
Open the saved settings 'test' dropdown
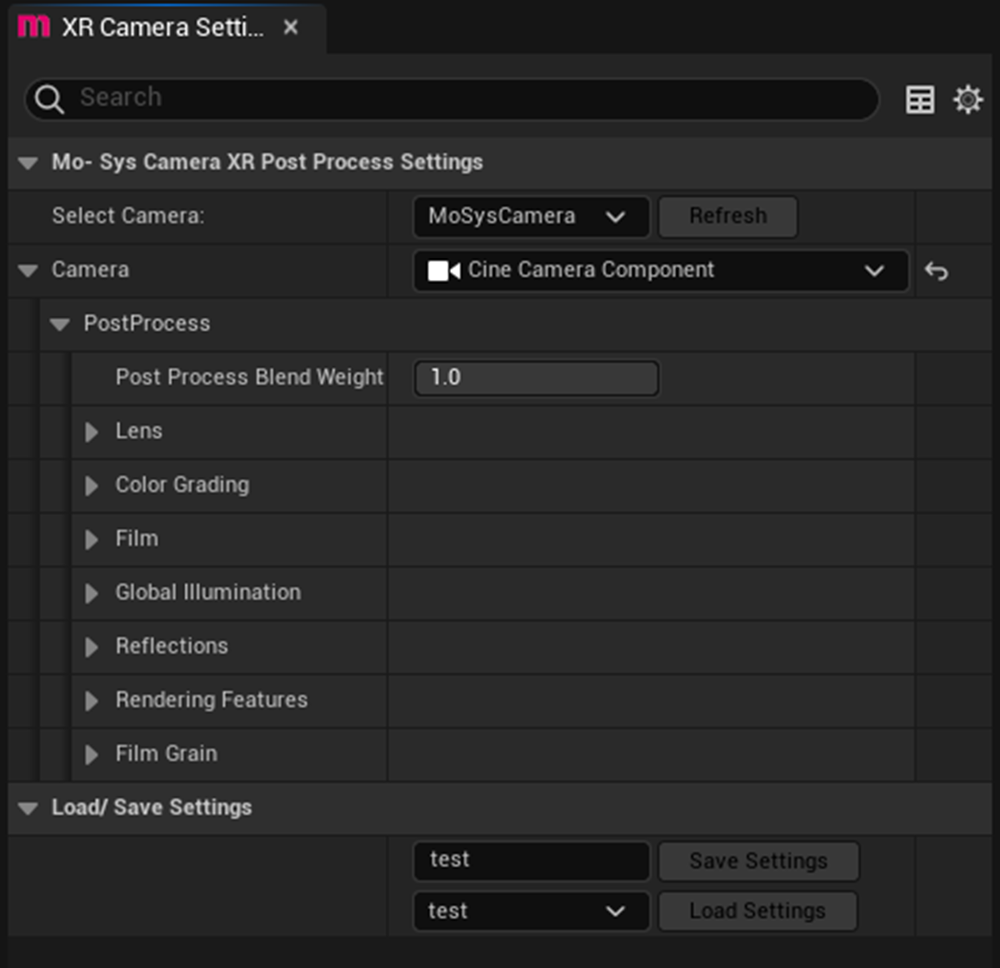(x=531, y=911)
